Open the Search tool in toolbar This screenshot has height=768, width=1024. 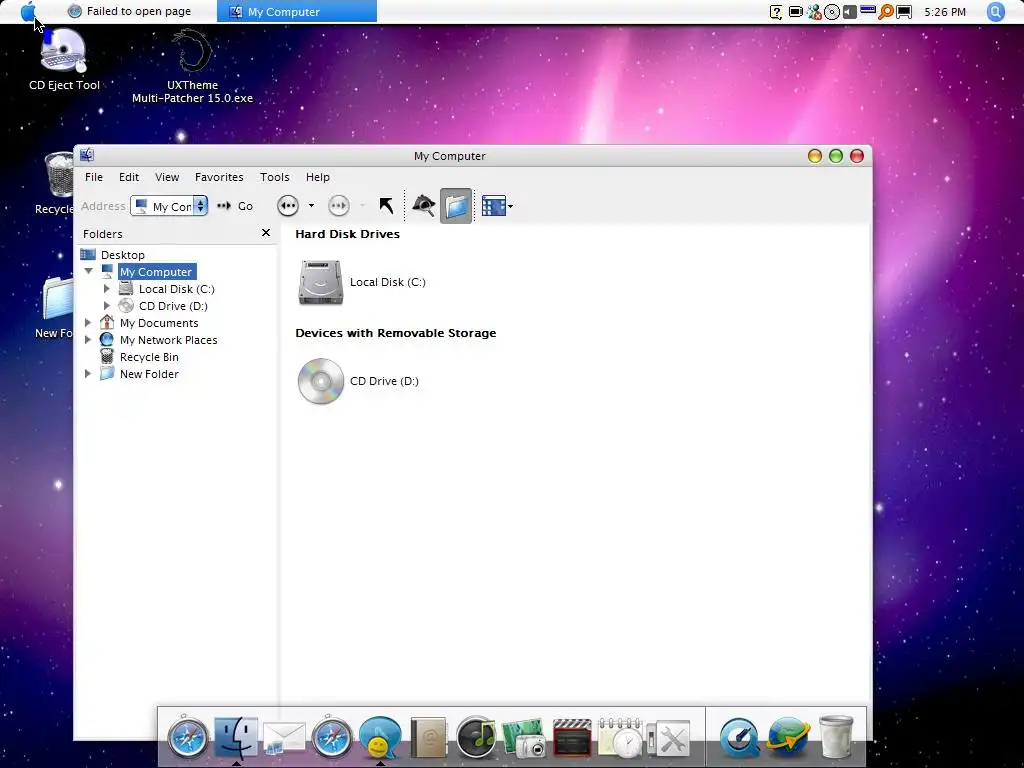[x=424, y=206]
